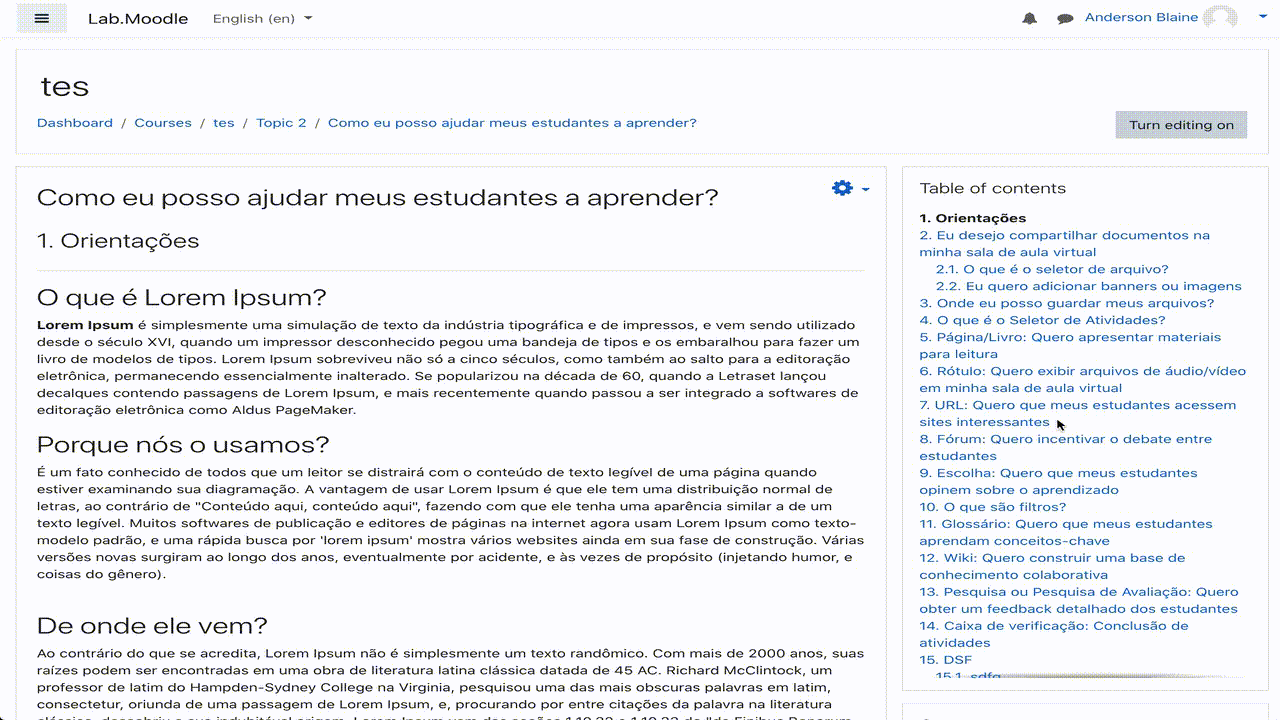Open chapter 15 DSF
This screenshot has width=1280, height=720.
point(946,660)
